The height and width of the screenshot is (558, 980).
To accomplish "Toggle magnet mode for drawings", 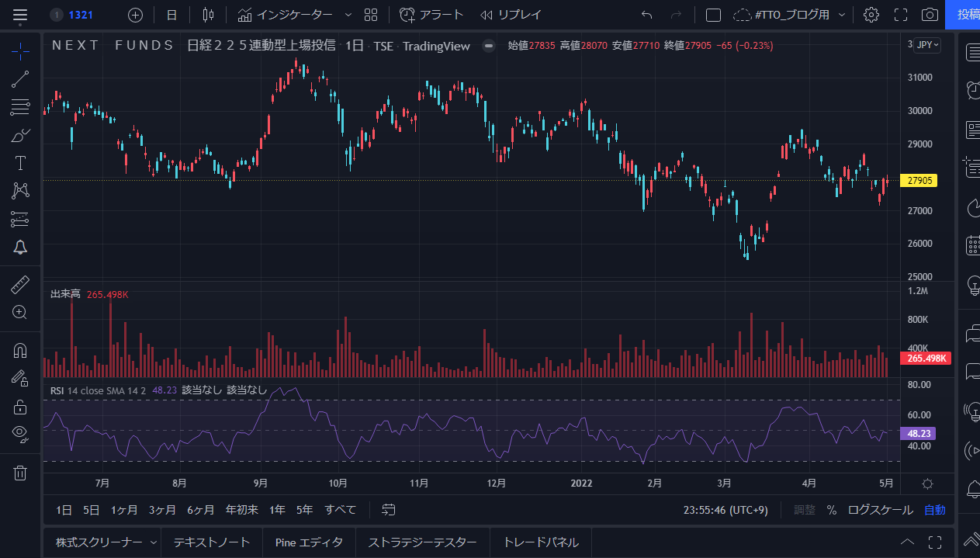I will 20,351.
